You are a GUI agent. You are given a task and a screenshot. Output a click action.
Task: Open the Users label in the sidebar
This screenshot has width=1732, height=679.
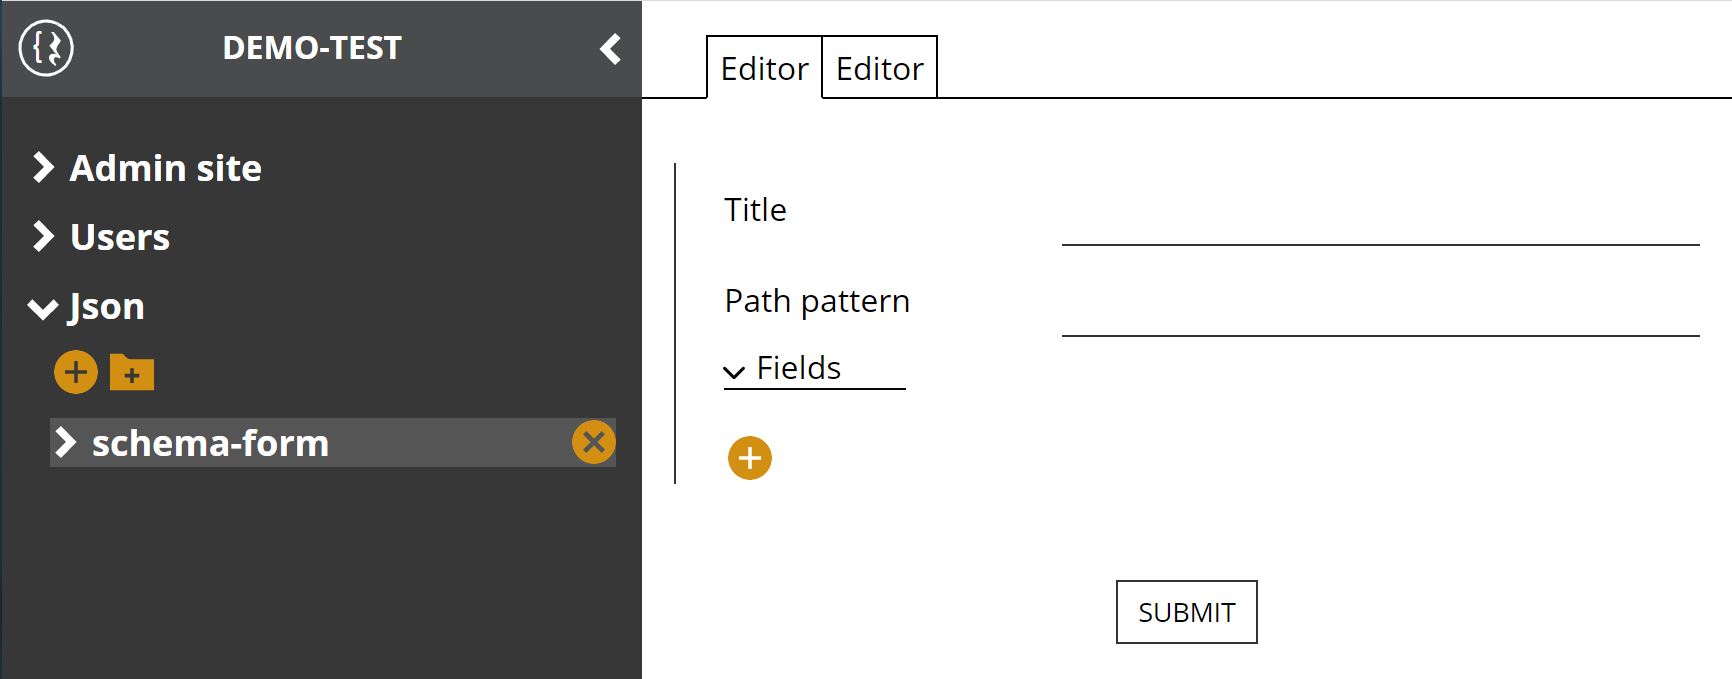point(120,237)
